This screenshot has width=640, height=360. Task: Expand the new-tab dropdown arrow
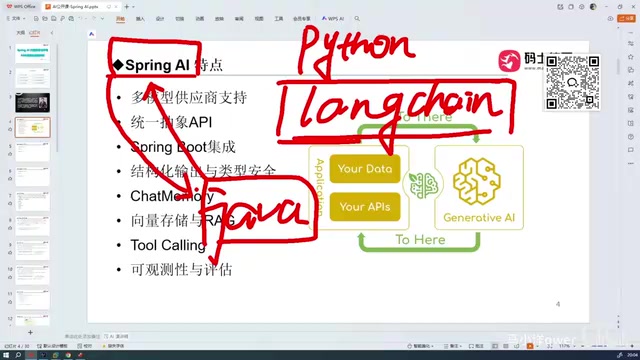133,7
